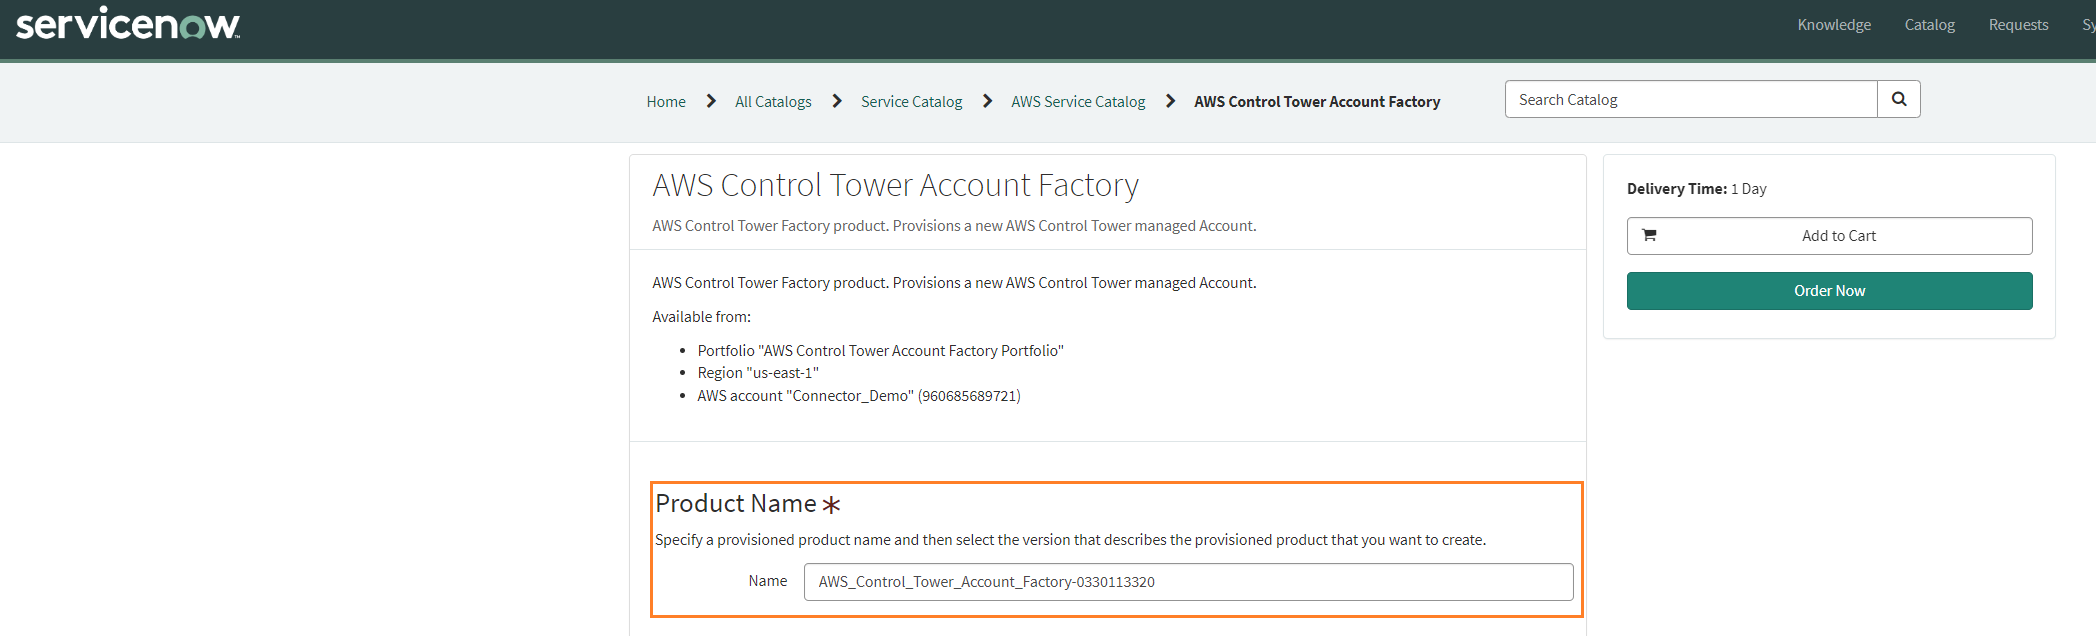Image resolution: width=2096 pixels, height=636 pixels.
Task: Open the Catalog menu item
Action: 1930,25
